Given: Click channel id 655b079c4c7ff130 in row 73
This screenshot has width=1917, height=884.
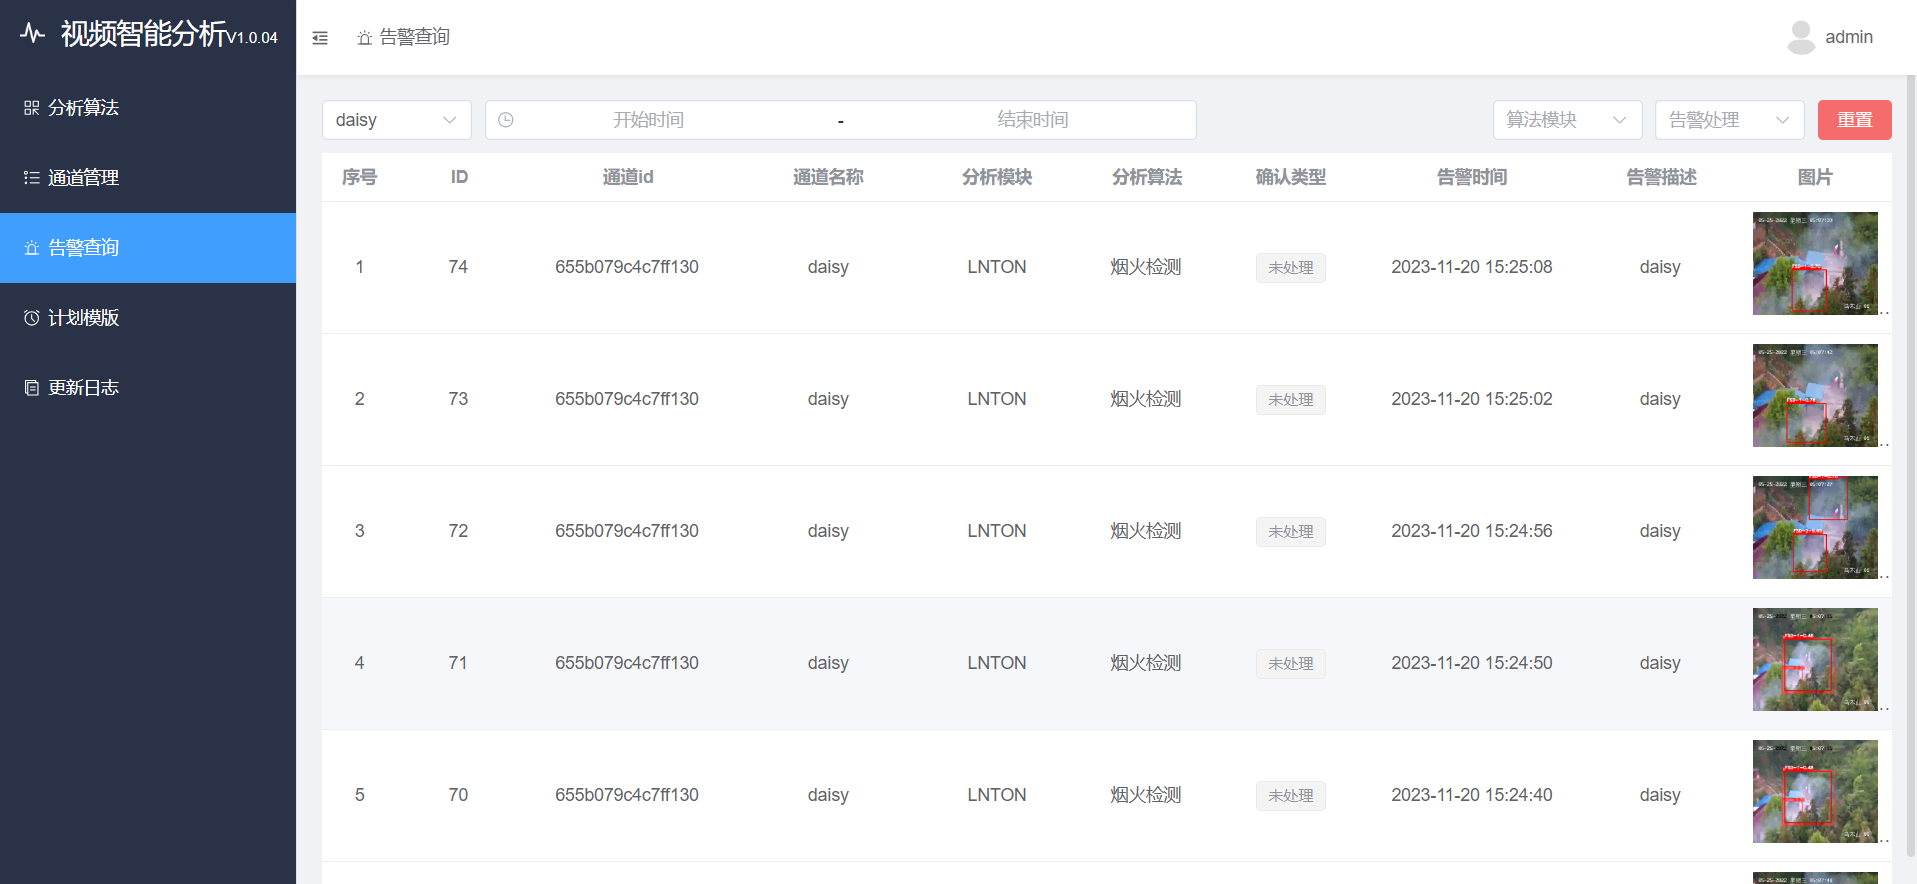Looking at the screenshot, I should click(x=627, y=399).
